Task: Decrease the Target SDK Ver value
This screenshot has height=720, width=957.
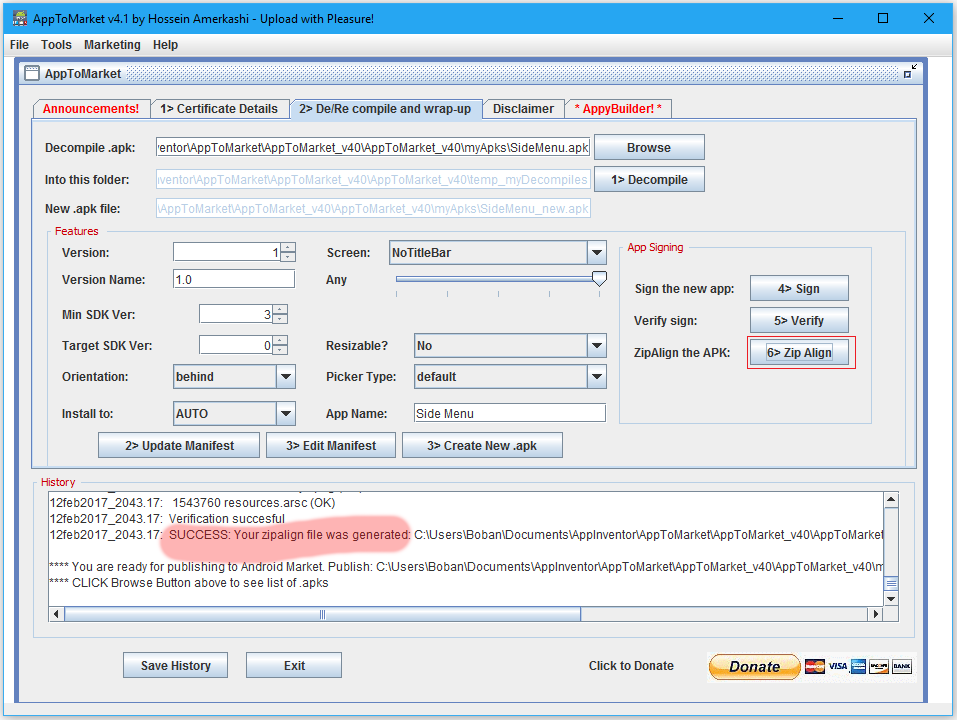Action: (x=280, y=350)
